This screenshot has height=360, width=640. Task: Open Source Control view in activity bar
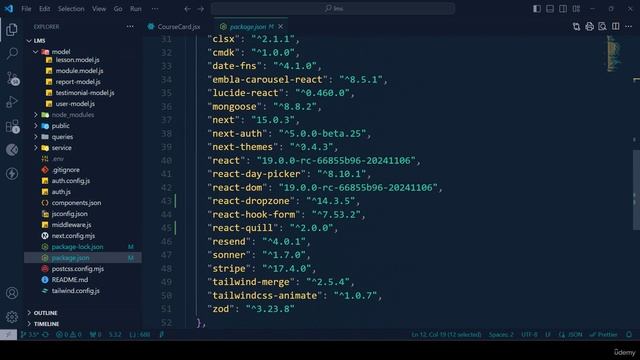click(12, 78)
